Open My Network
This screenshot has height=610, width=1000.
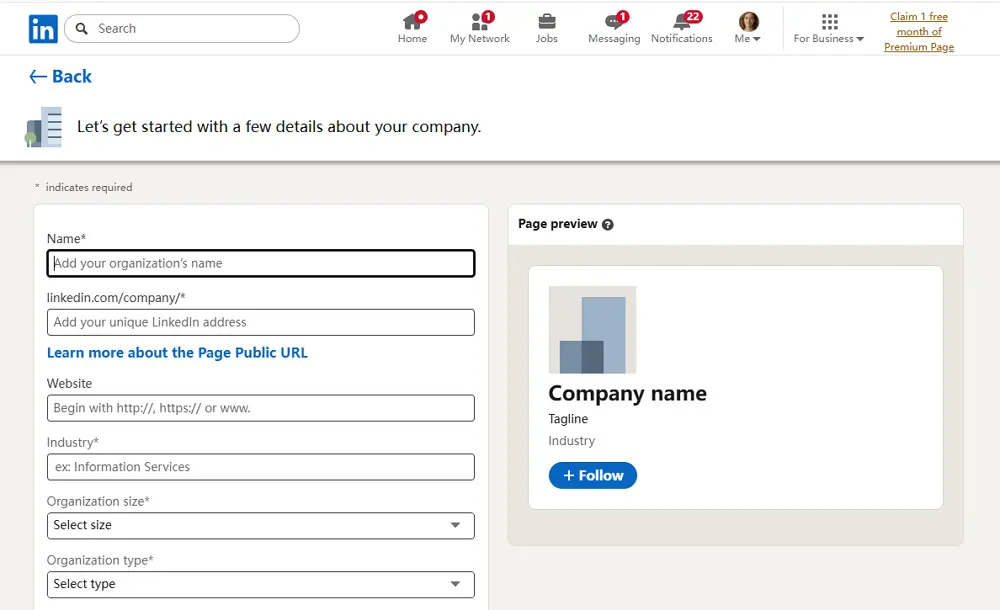[x=479, y=27]
